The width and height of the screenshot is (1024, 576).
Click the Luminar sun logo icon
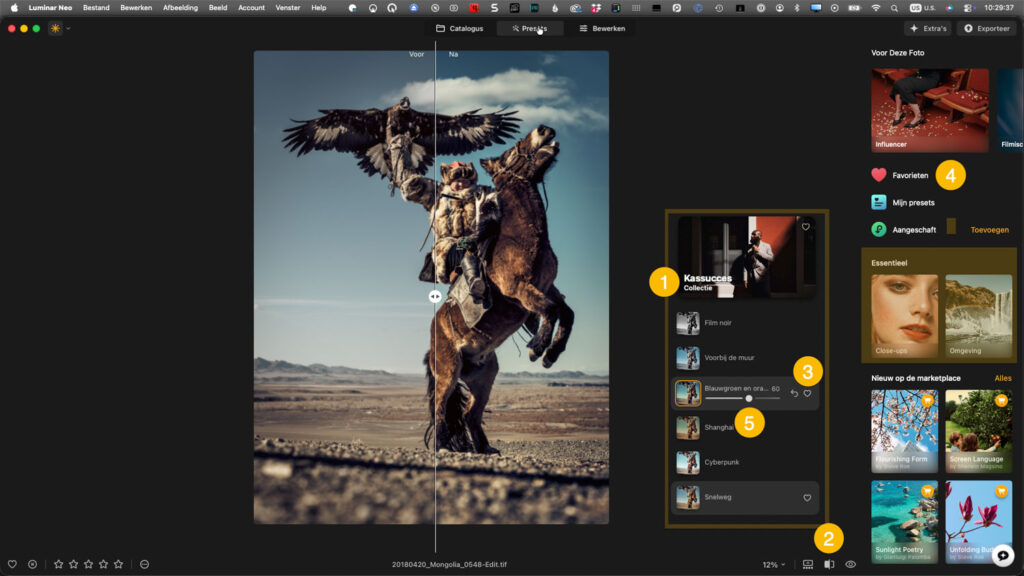click(56, 29)
